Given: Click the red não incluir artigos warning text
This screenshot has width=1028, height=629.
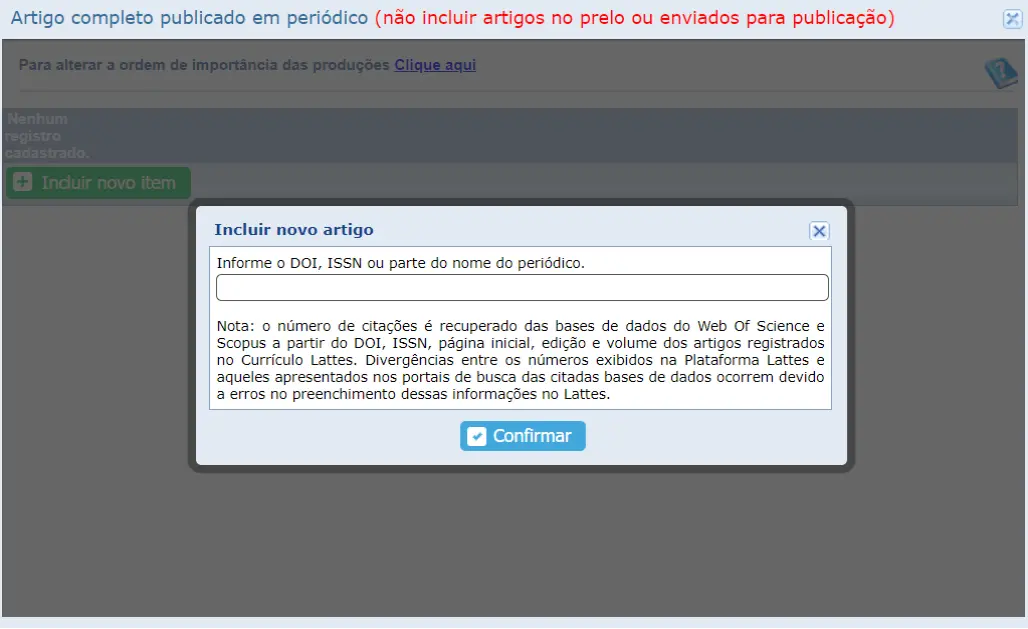Looking at the screenshot, I should 634,19.
